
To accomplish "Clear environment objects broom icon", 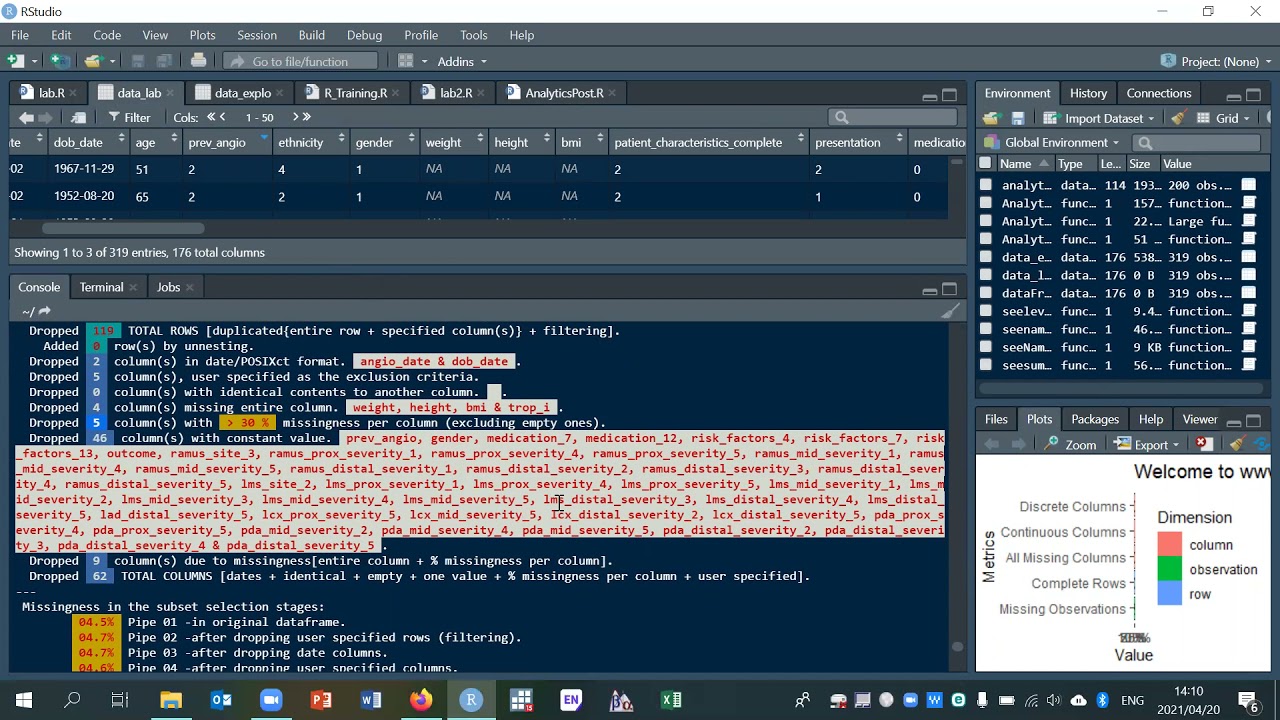I will click(x=1178, y=118).
